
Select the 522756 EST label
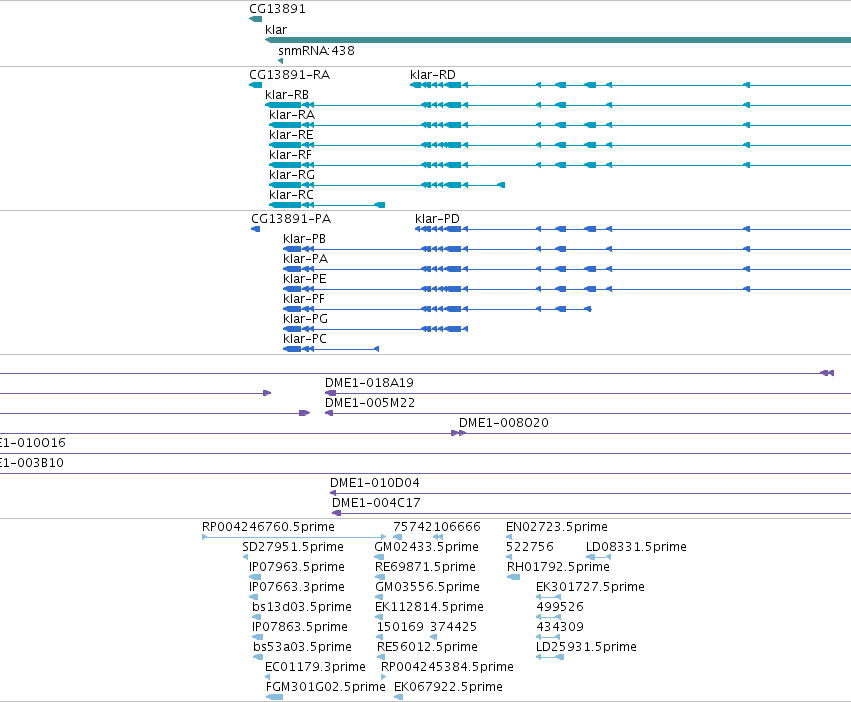coord(530,547)
